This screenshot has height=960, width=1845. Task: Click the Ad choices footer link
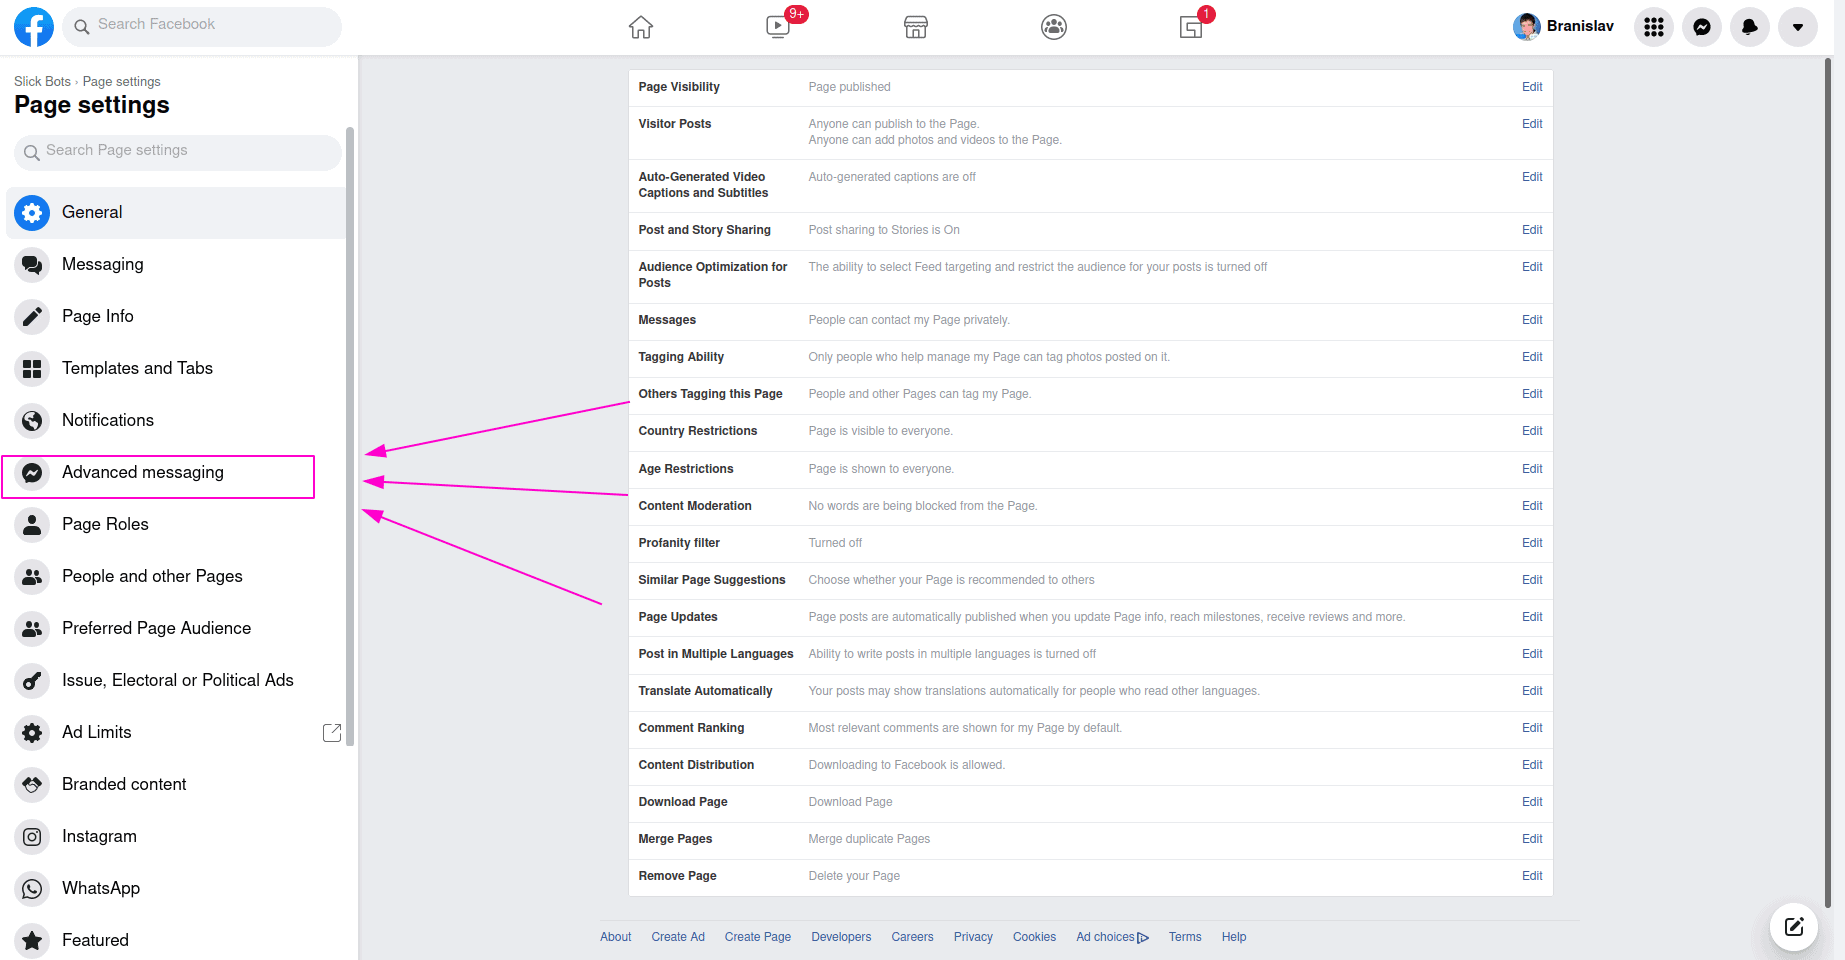pyautogui.click(x=1112, y=937)
